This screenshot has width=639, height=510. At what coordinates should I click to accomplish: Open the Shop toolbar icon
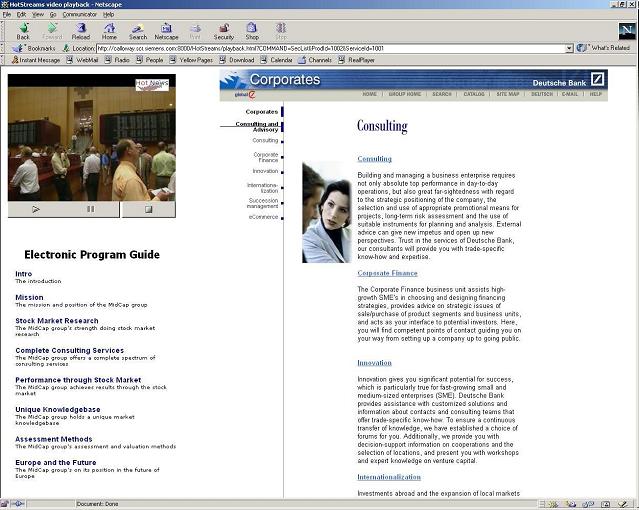click(x=252, y=30)
